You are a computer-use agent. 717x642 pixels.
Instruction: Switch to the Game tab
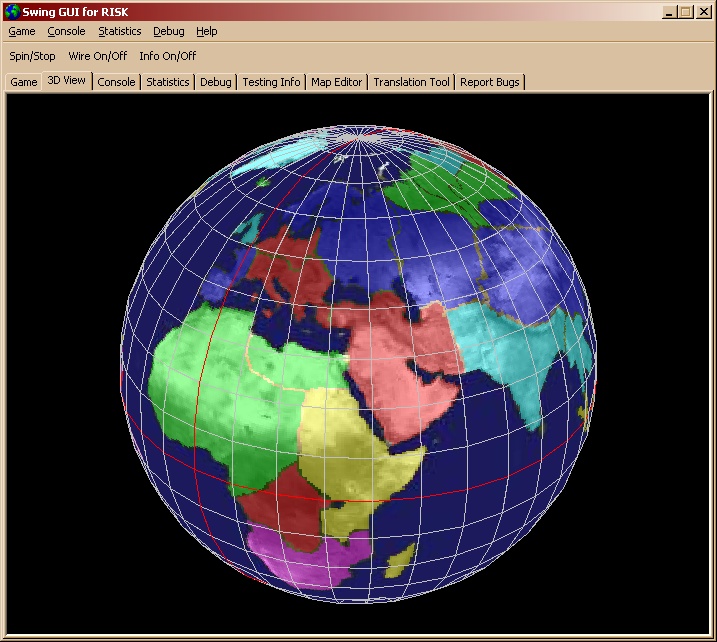tap(24, 82)
